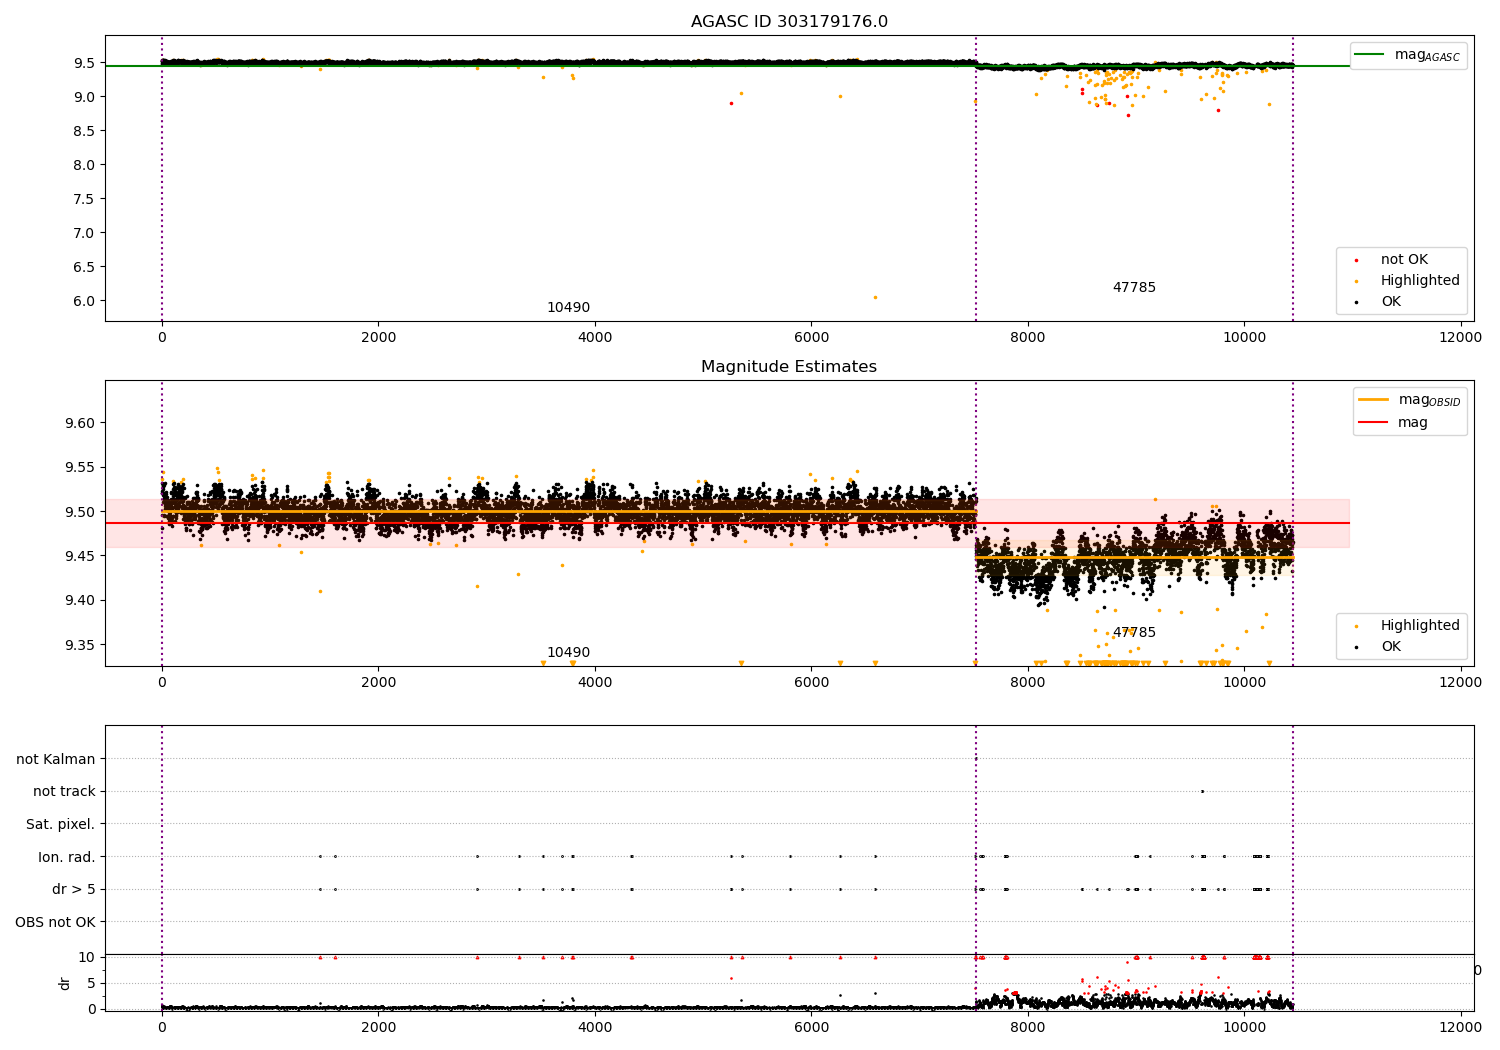This screenshot has width=1500, height=1050.
Task: Click the "9.35" y-tick in Magnitude Estimates plot
Action: click(80, 645)
